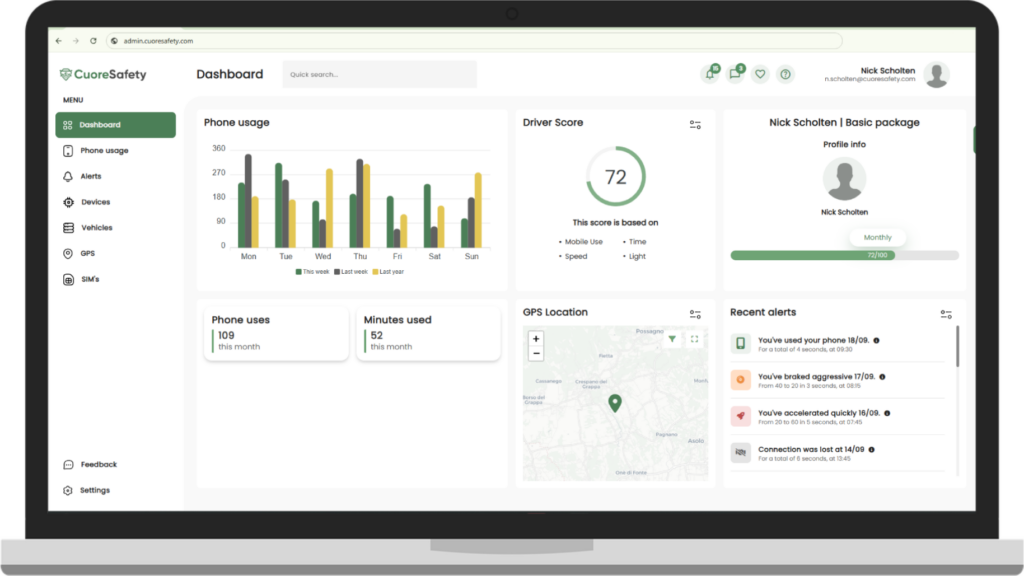
Task: Go to Phone usage in sidebar
Action: [104, 151]
